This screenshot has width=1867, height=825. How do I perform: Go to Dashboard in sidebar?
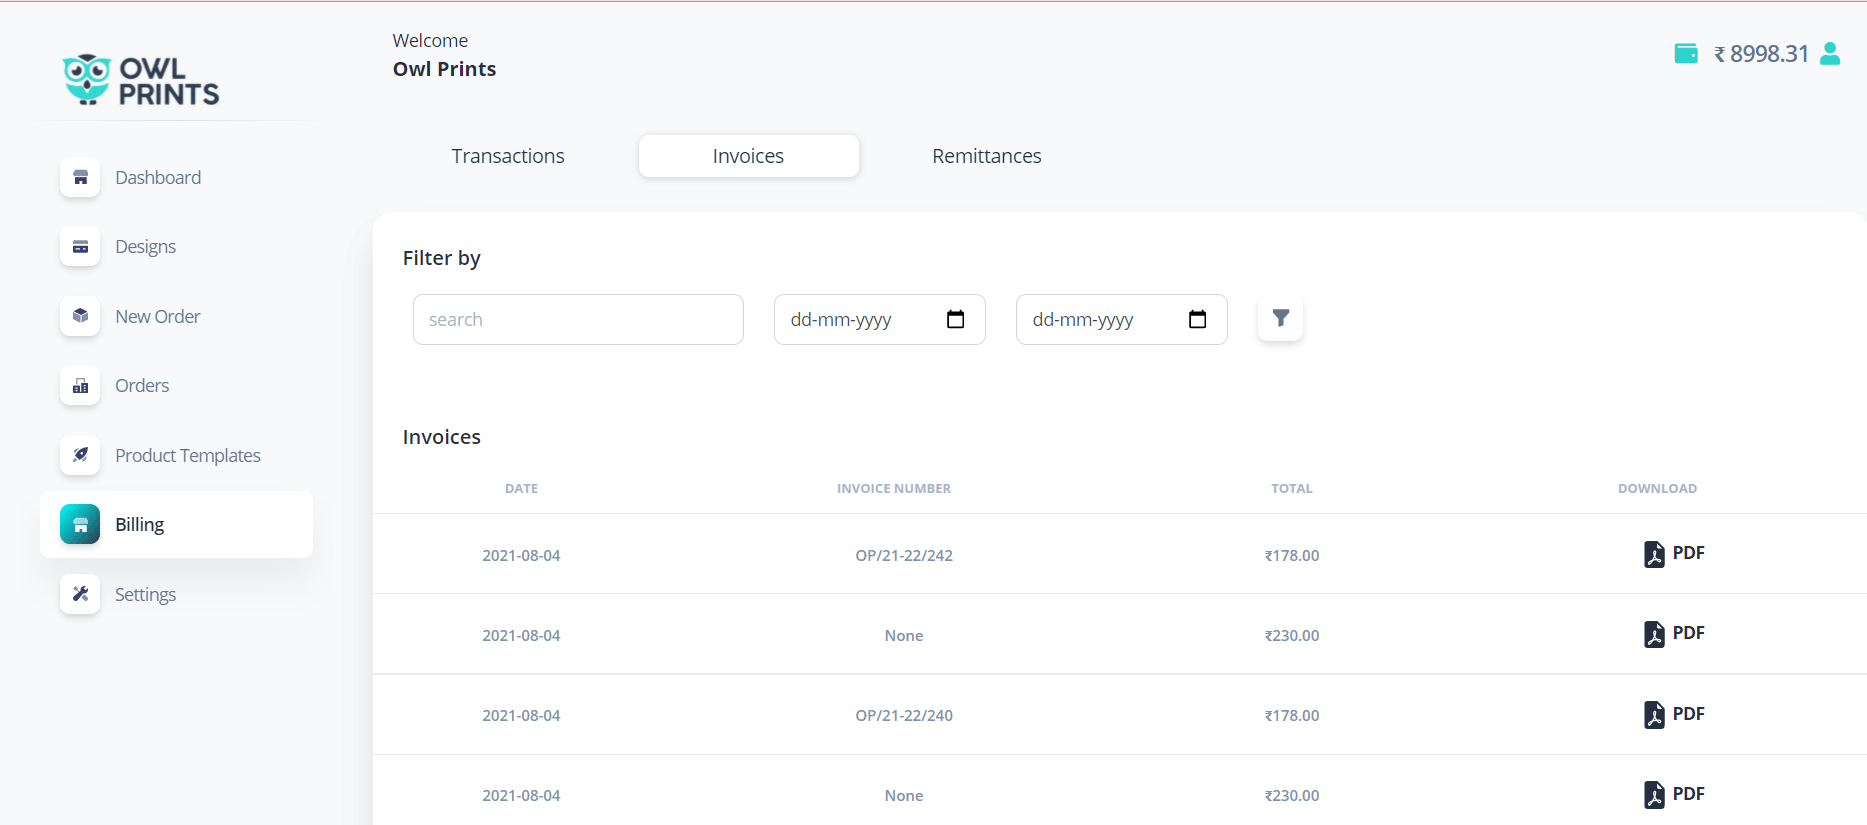click(x=158, y=177)
